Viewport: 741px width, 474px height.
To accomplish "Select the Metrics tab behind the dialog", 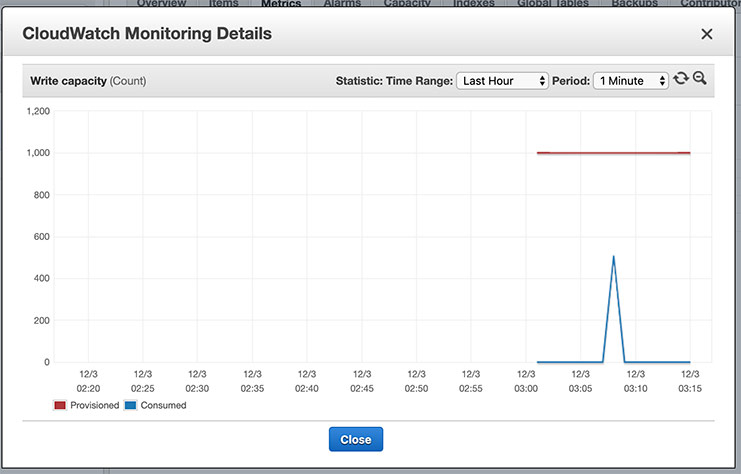I will click(281, 3).
